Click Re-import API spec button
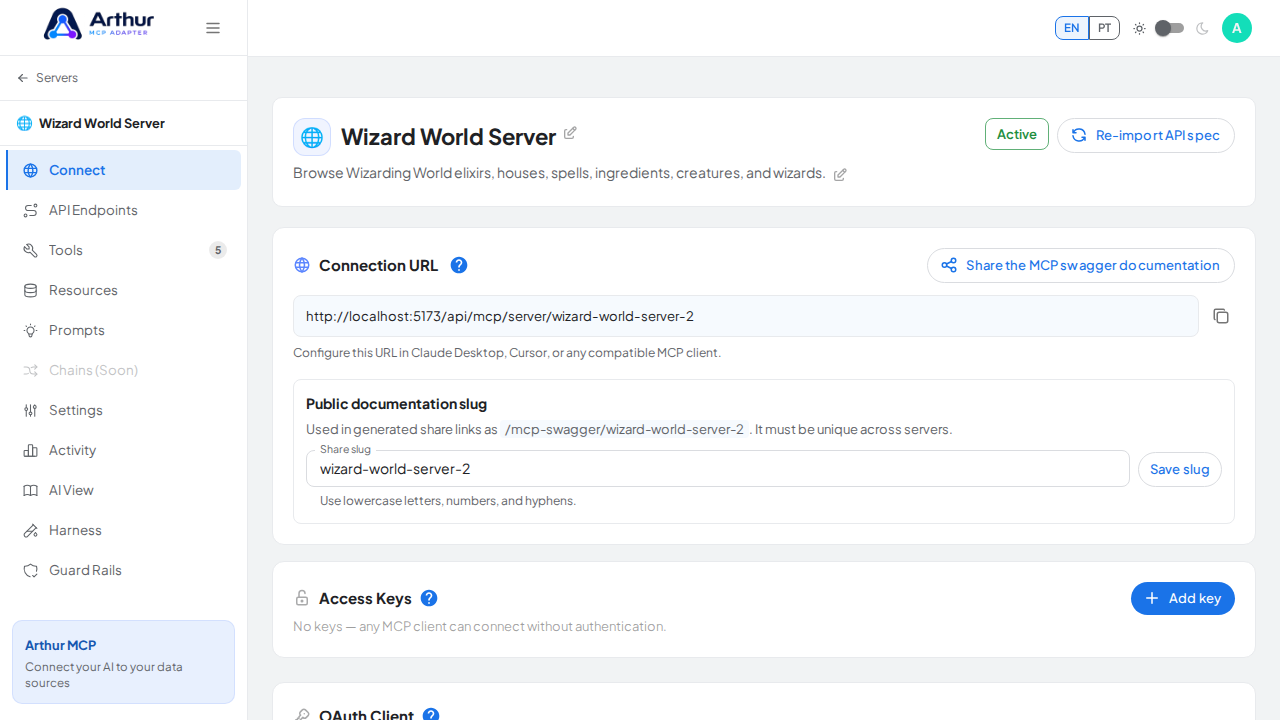 click(1146, 135)
